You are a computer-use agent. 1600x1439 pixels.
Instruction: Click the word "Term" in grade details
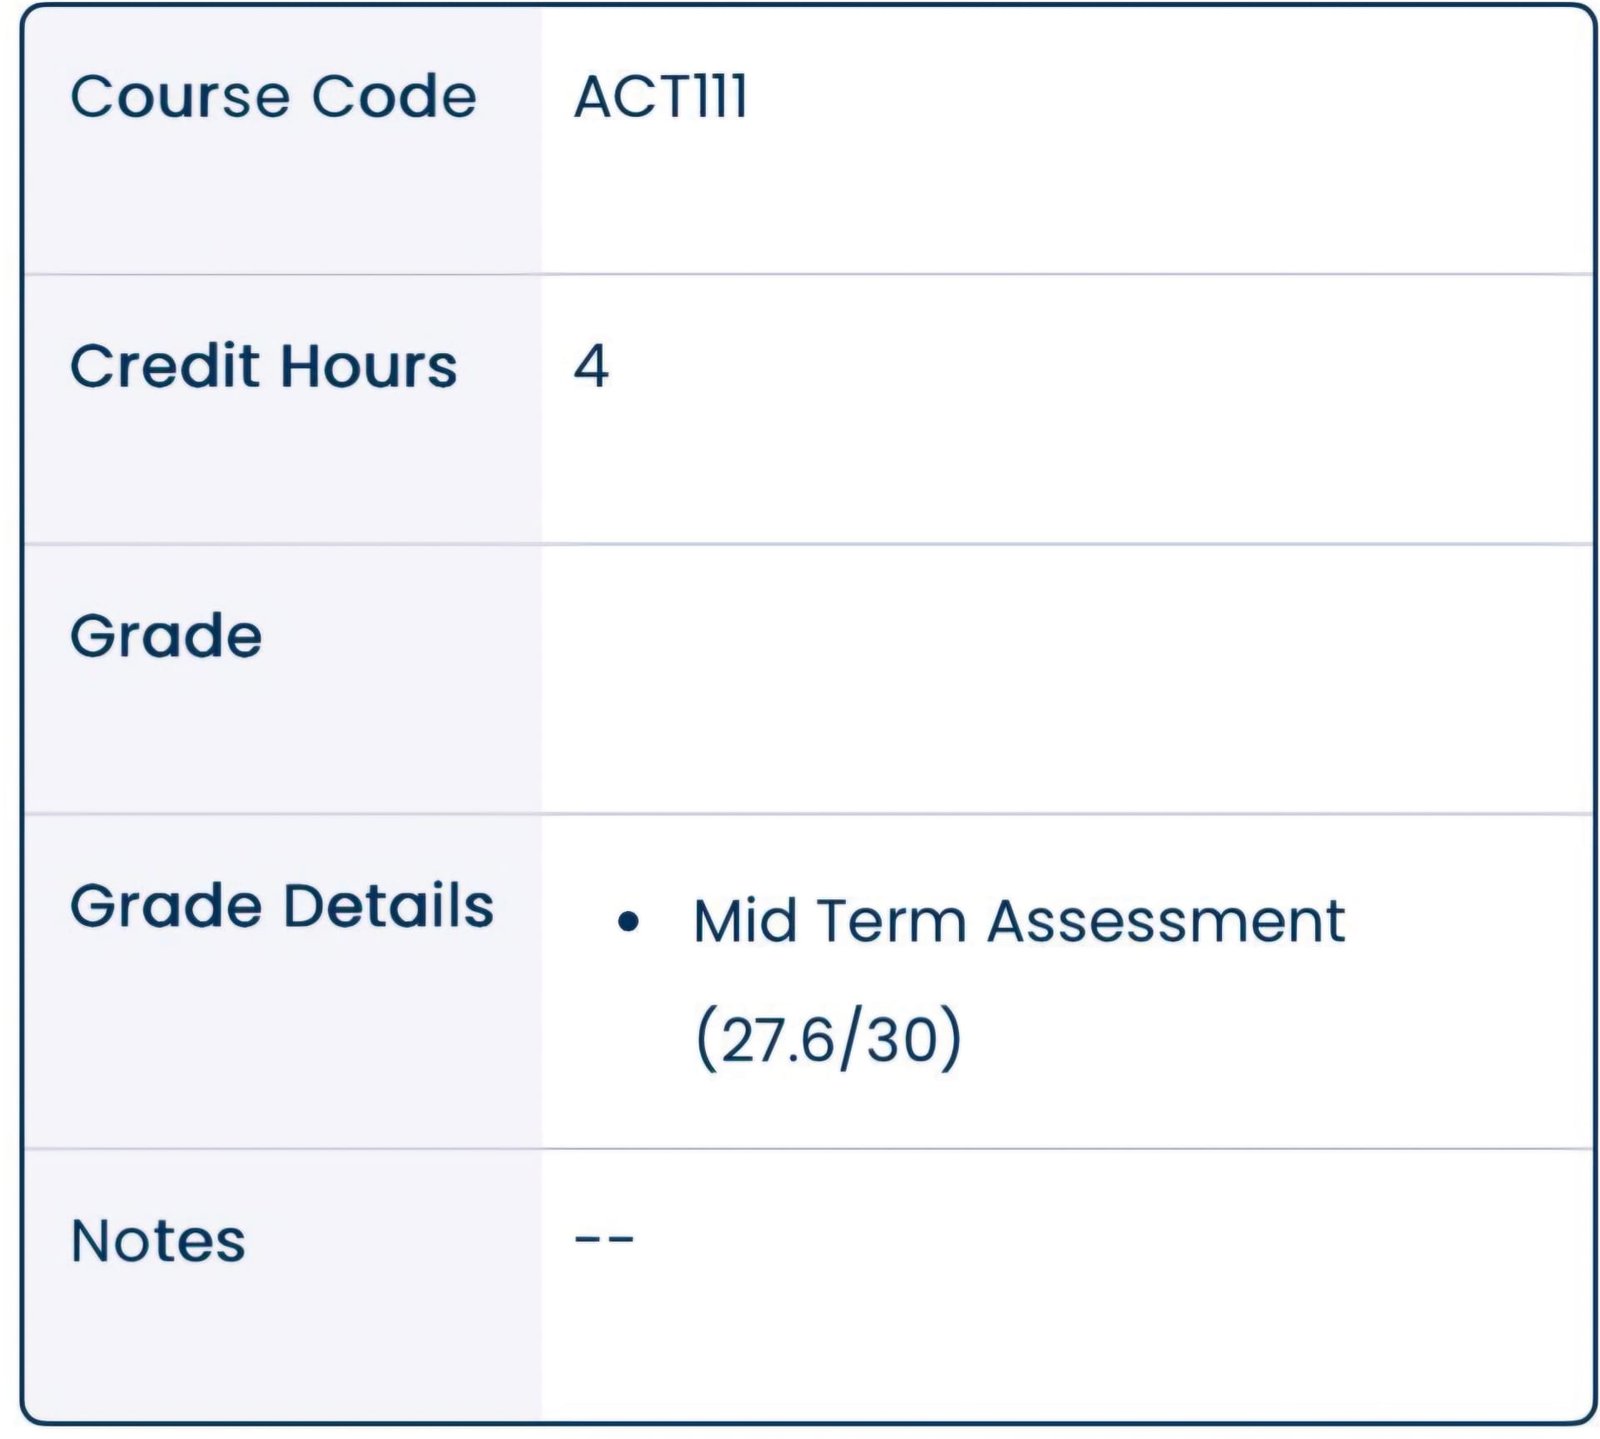click(x=891, y=920)
